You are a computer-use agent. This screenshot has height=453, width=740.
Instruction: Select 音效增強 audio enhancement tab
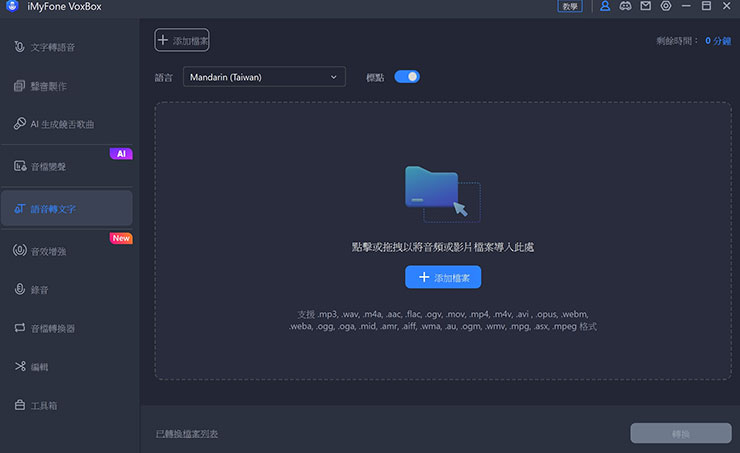66,249
